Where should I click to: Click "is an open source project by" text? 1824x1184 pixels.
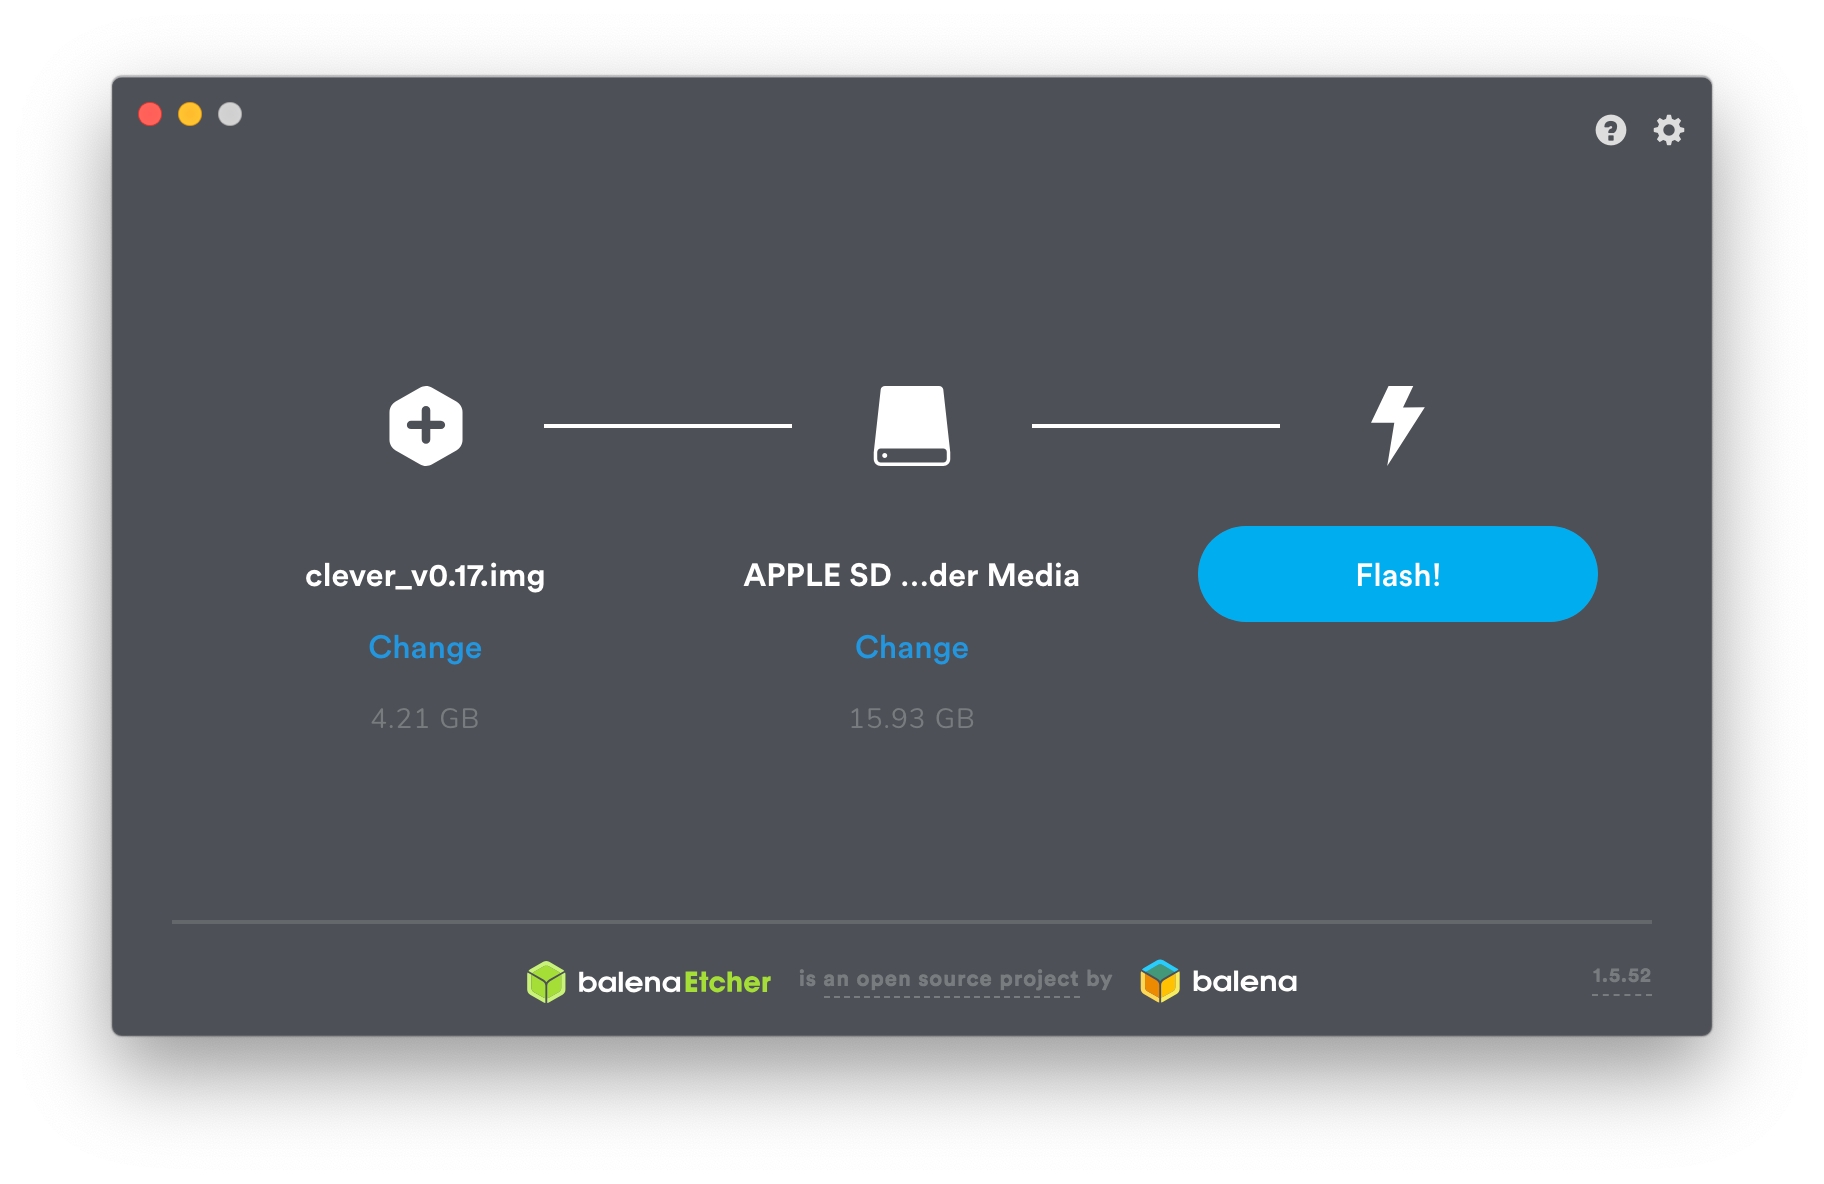(x=954, y=979)
